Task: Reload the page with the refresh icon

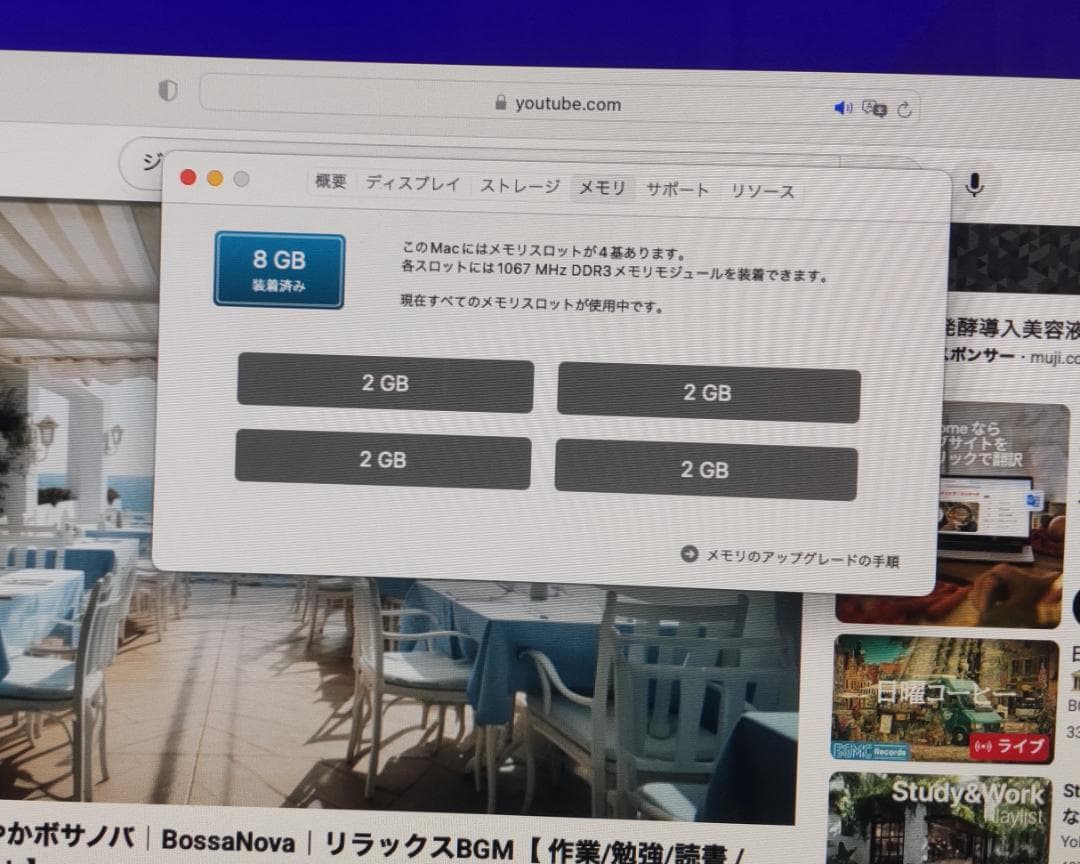Action: click(x=906, y=109)
